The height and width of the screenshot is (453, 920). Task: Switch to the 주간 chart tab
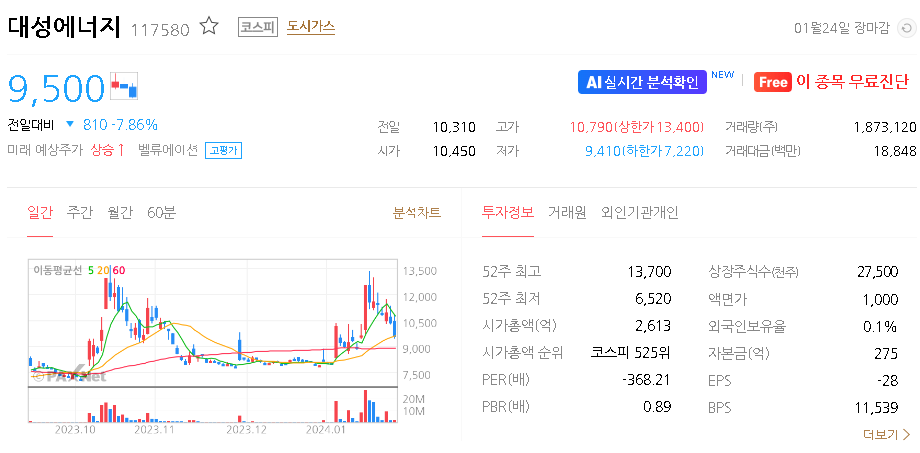(x=79, y=212)
